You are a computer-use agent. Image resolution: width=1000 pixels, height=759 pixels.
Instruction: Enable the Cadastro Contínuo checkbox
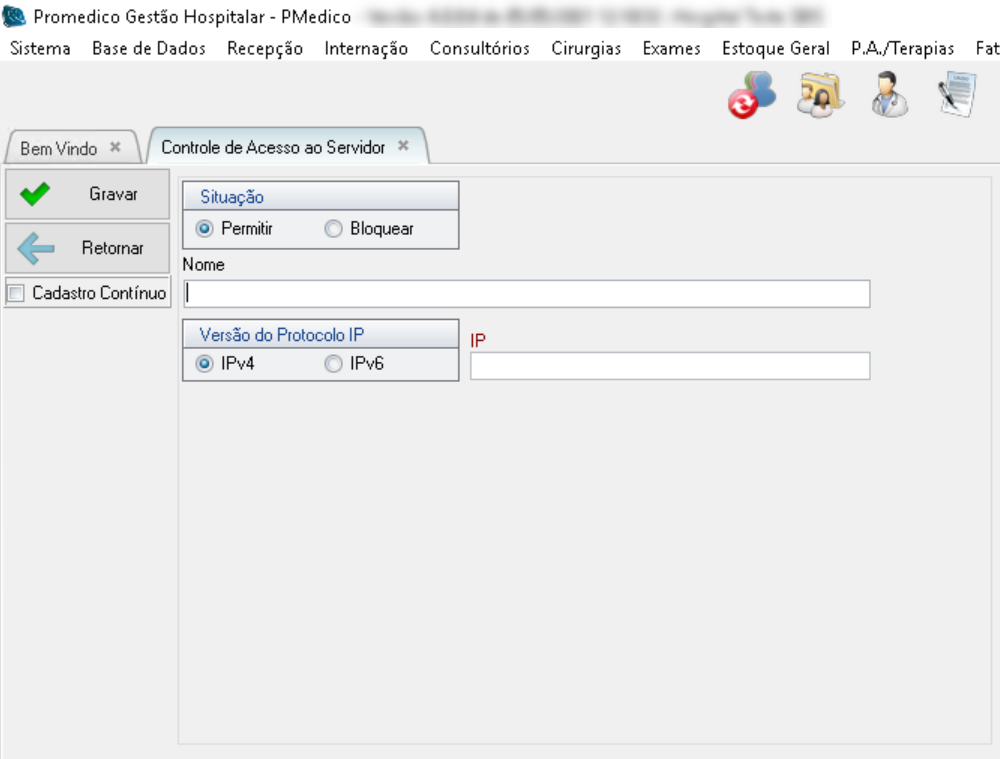pyautogui.click(x=15, y=294)
